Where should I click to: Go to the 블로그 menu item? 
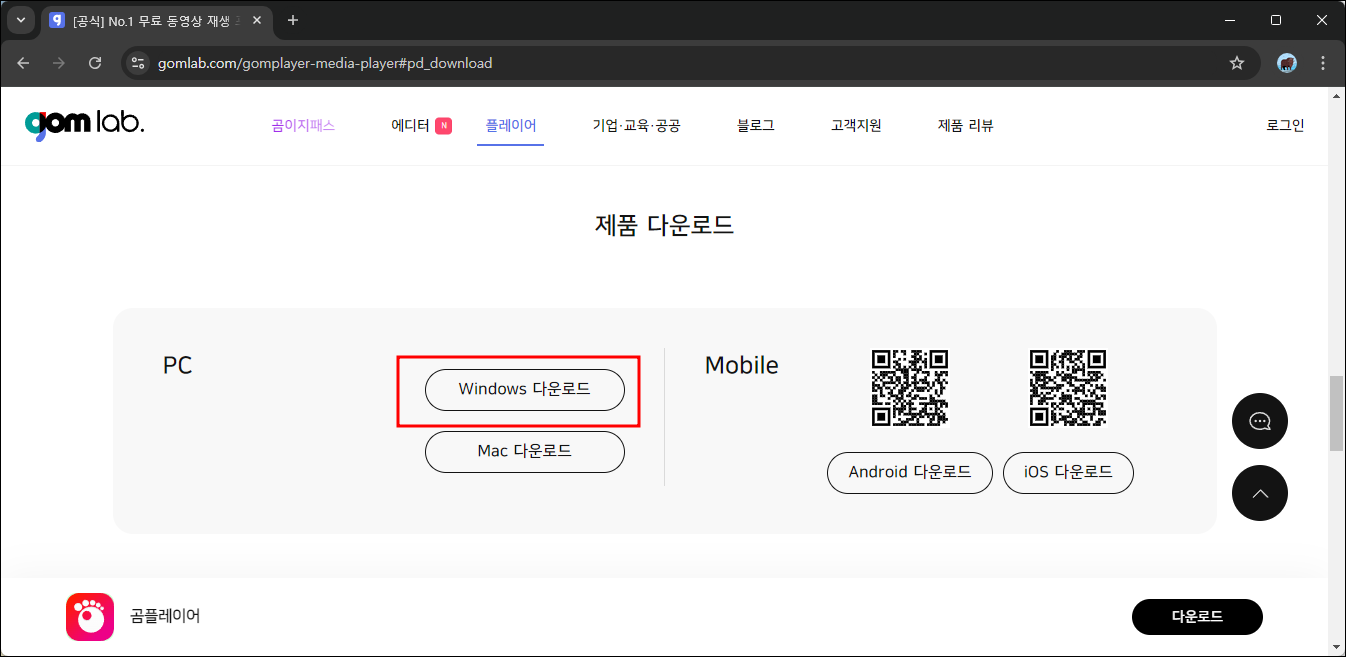pos(756,125)
